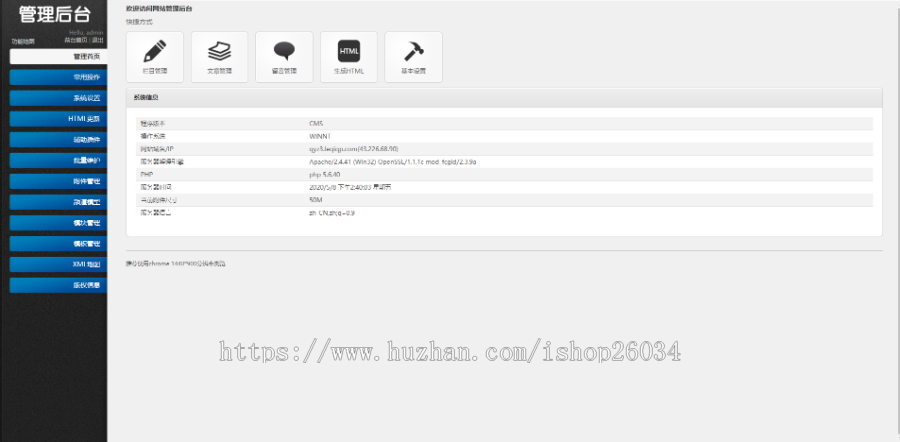Open the HTML更新 sidebar menu

[x=59, y=119]
